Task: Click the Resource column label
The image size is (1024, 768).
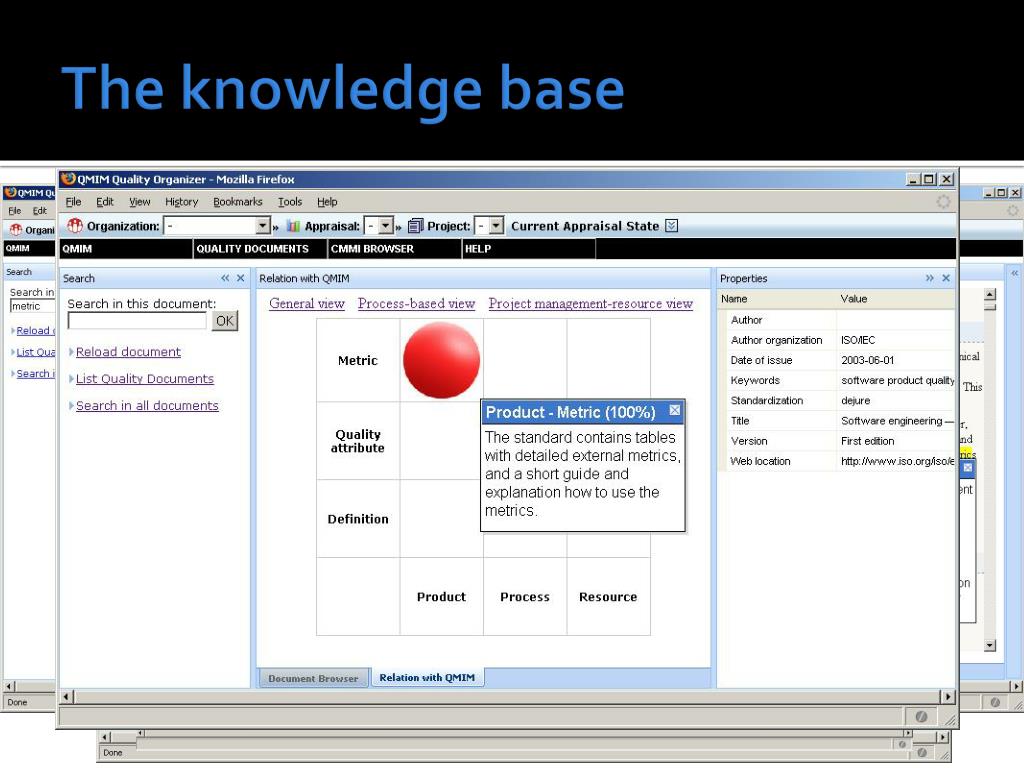Action: (608, 597)
